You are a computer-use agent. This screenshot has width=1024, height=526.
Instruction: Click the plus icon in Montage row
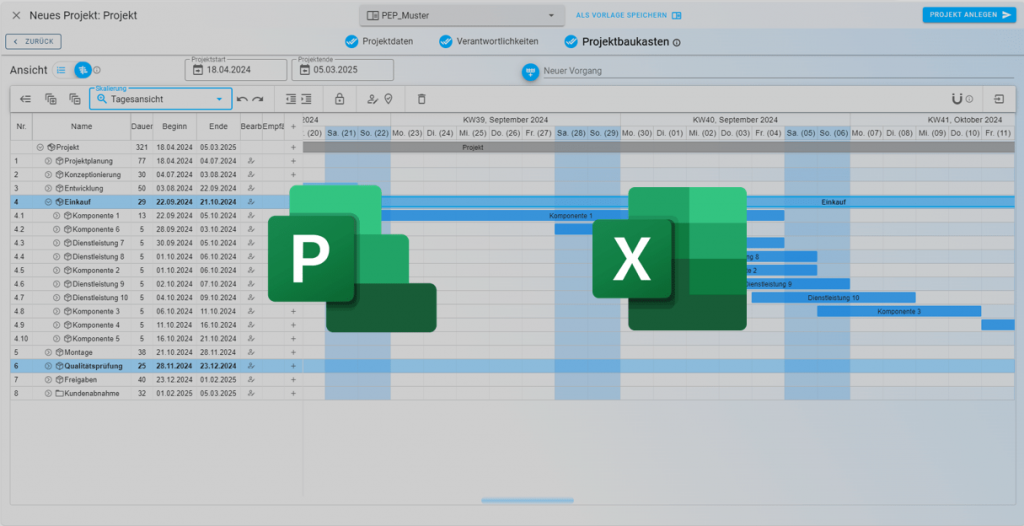pos(293,352)
